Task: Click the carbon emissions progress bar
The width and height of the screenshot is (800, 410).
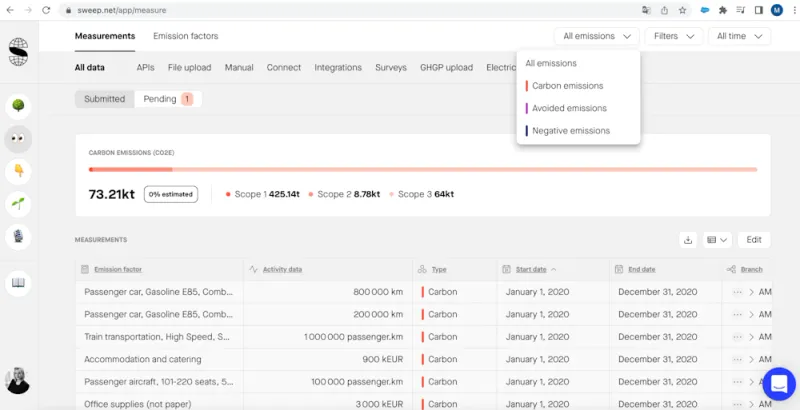Action: point(422,169)
